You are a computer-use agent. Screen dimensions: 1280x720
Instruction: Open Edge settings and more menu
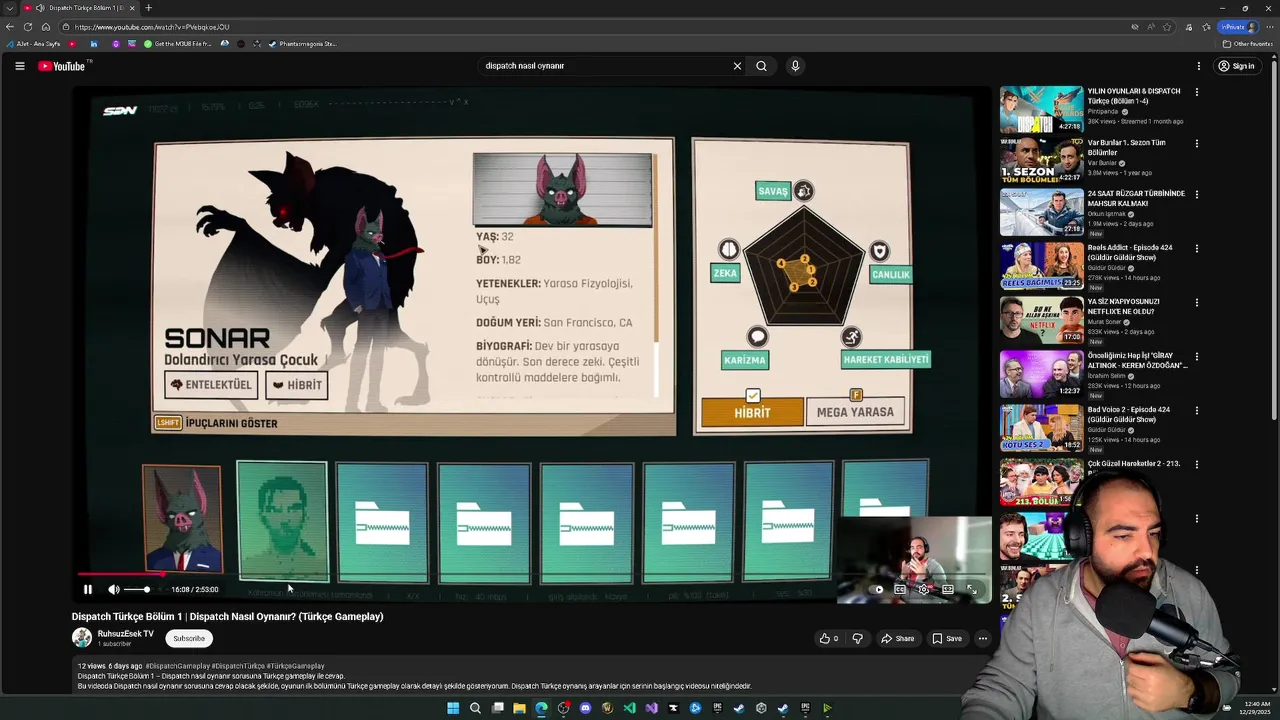(x=1269, y=27)
